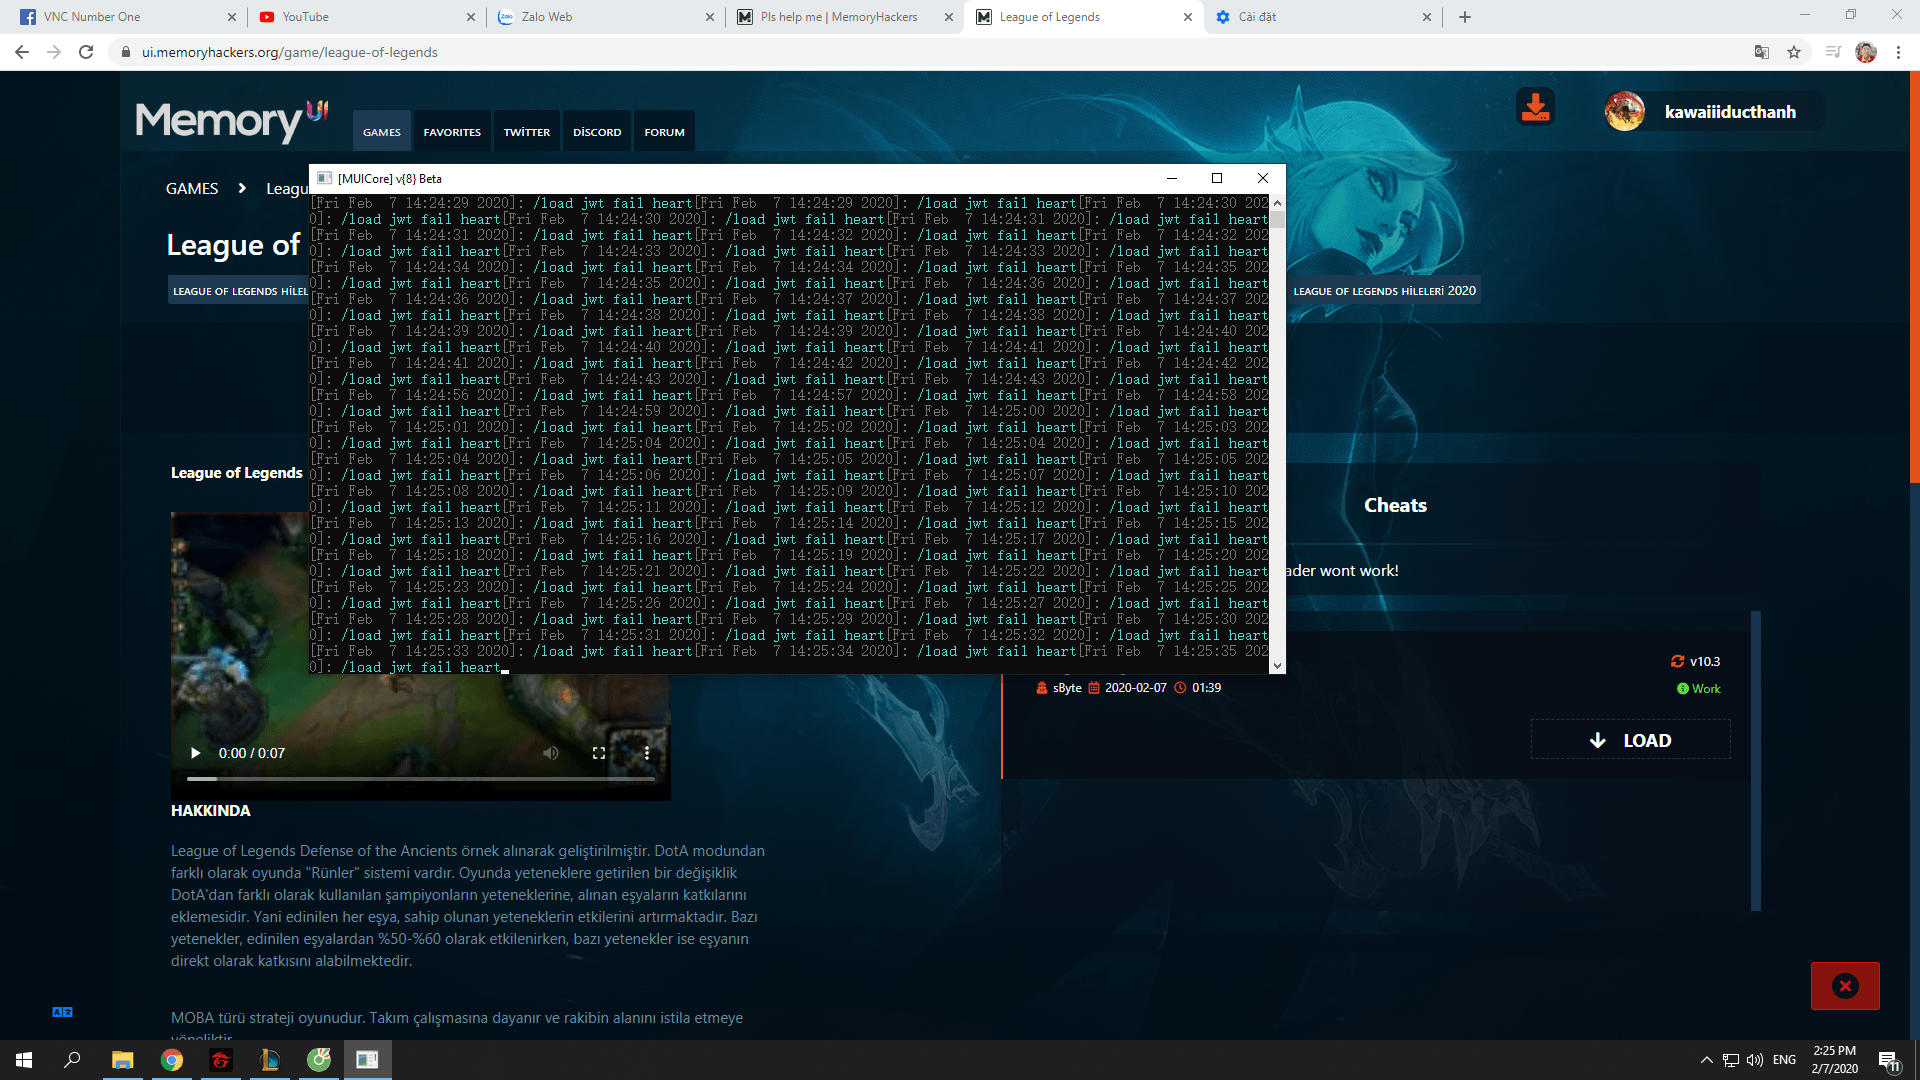1920x1080 pixels.
Task: Open Google Chrome from taskbar
Action: [172, 1060]
